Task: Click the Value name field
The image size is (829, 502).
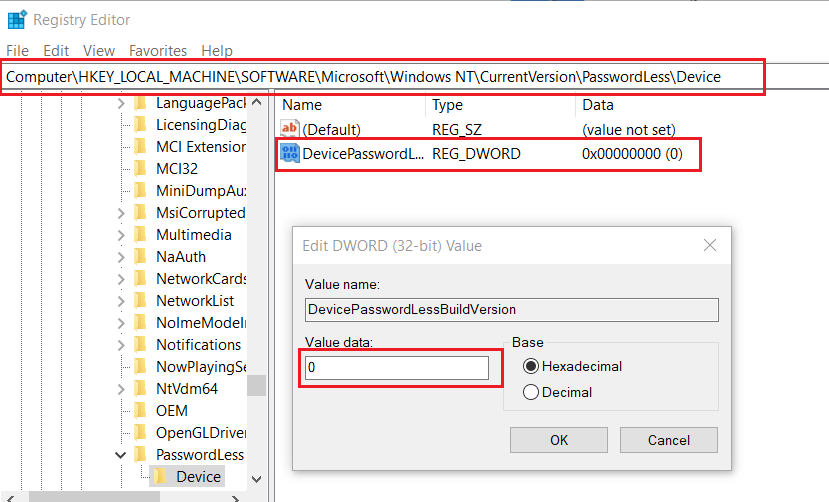Action: [x=511, y=310]
